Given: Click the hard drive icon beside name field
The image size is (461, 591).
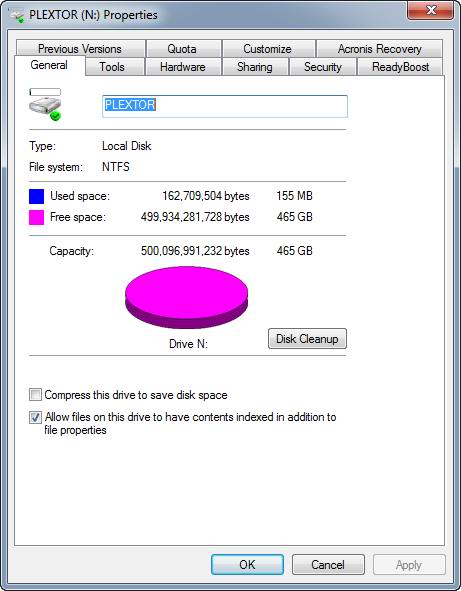Looking at the screenshot, I should pos(45,105).
